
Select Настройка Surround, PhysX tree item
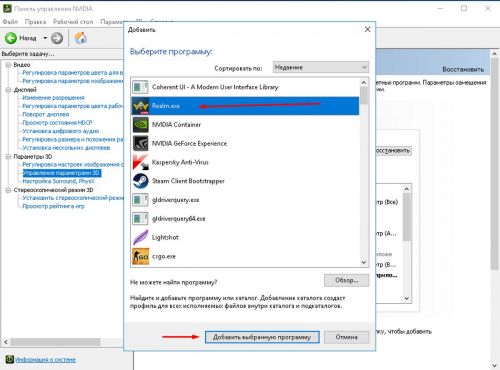[58, 181]
